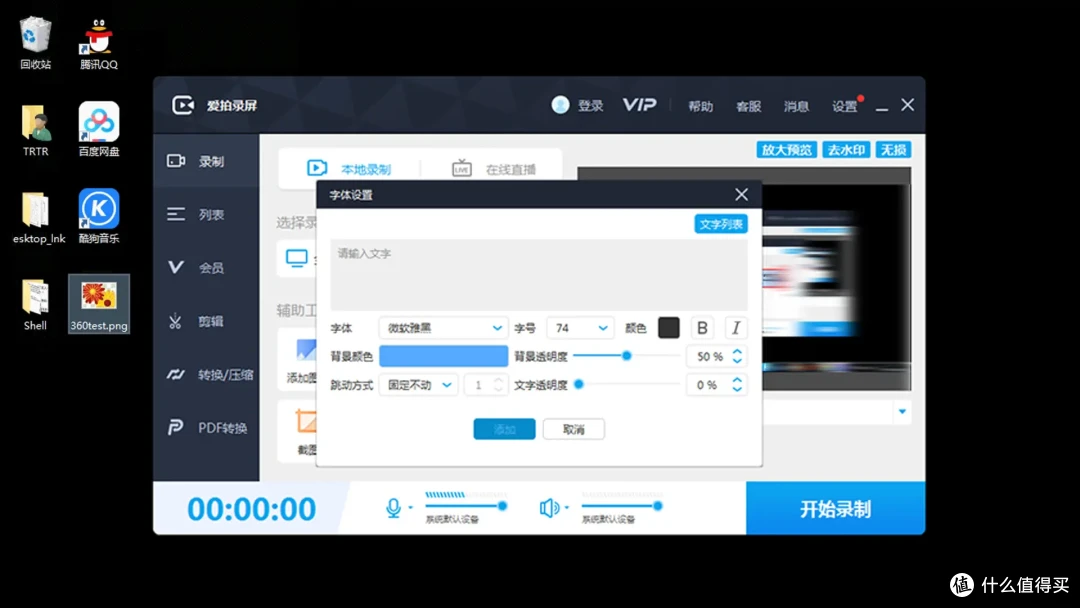Decrease the 背景透明度 percentage stepper
This screenshot has height=608, width=1080.
click(x=737, y=361)
